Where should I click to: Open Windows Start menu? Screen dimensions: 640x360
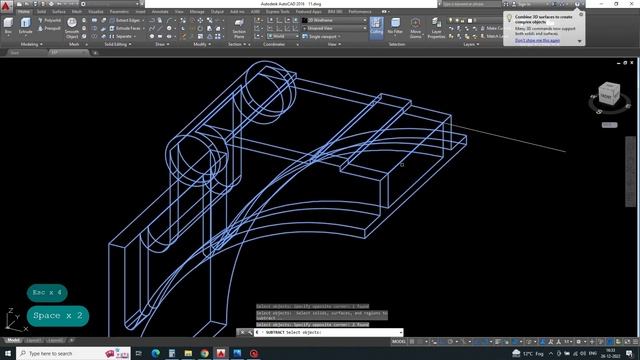[x=8, y=353]
